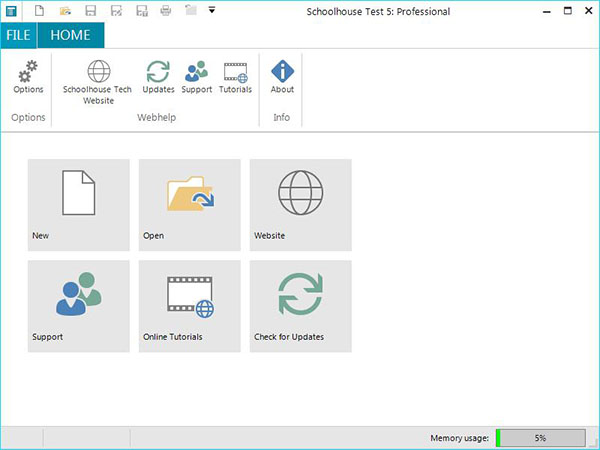Open the FILE menu tab

tap(18, 36)
